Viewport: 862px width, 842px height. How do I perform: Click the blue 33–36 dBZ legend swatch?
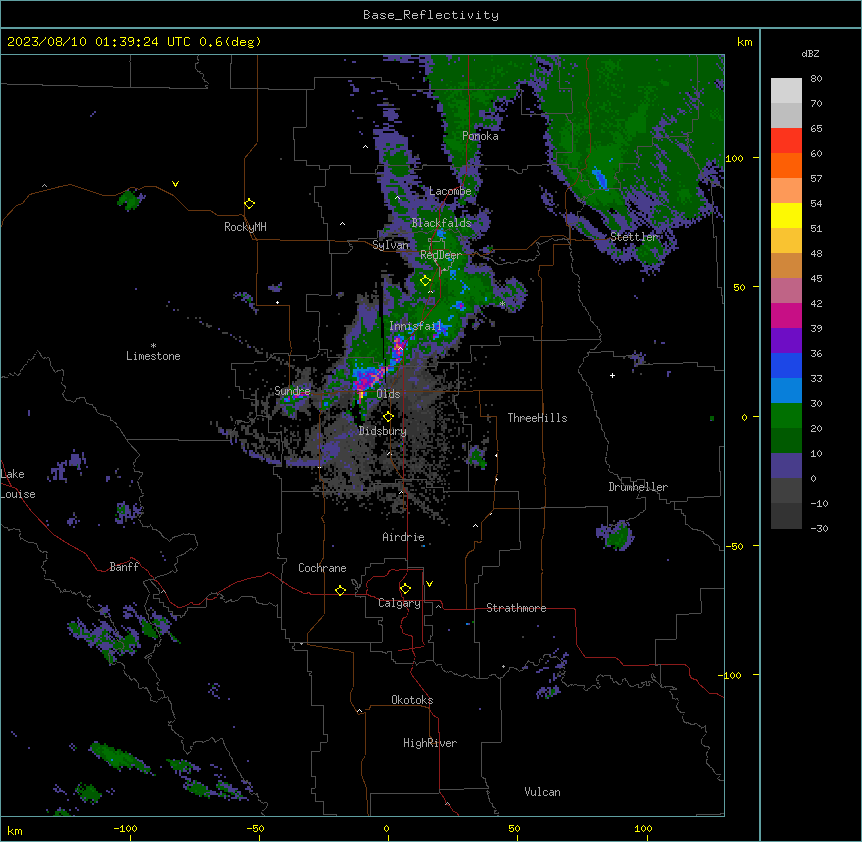[x=786, y=365]
